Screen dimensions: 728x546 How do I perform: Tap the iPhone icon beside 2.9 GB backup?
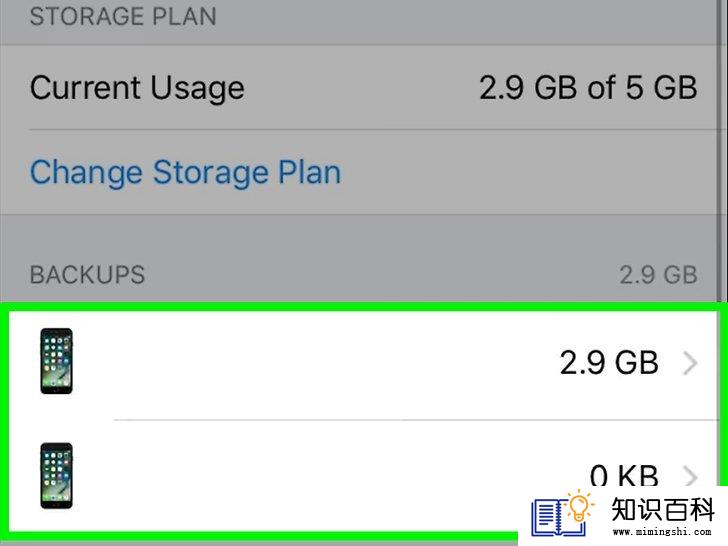(56, 361)
